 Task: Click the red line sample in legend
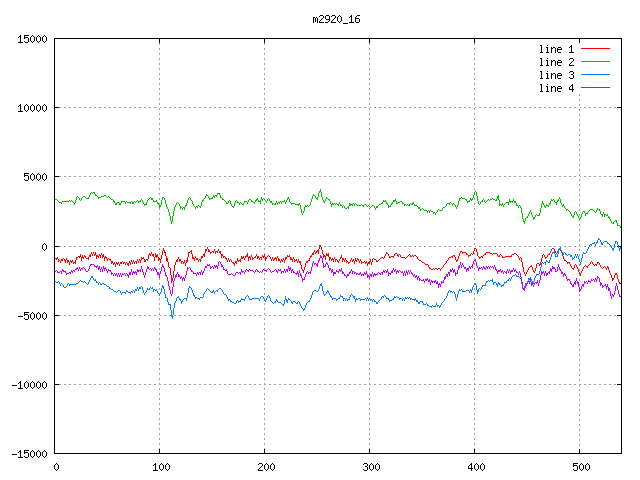tap(595, 49)
